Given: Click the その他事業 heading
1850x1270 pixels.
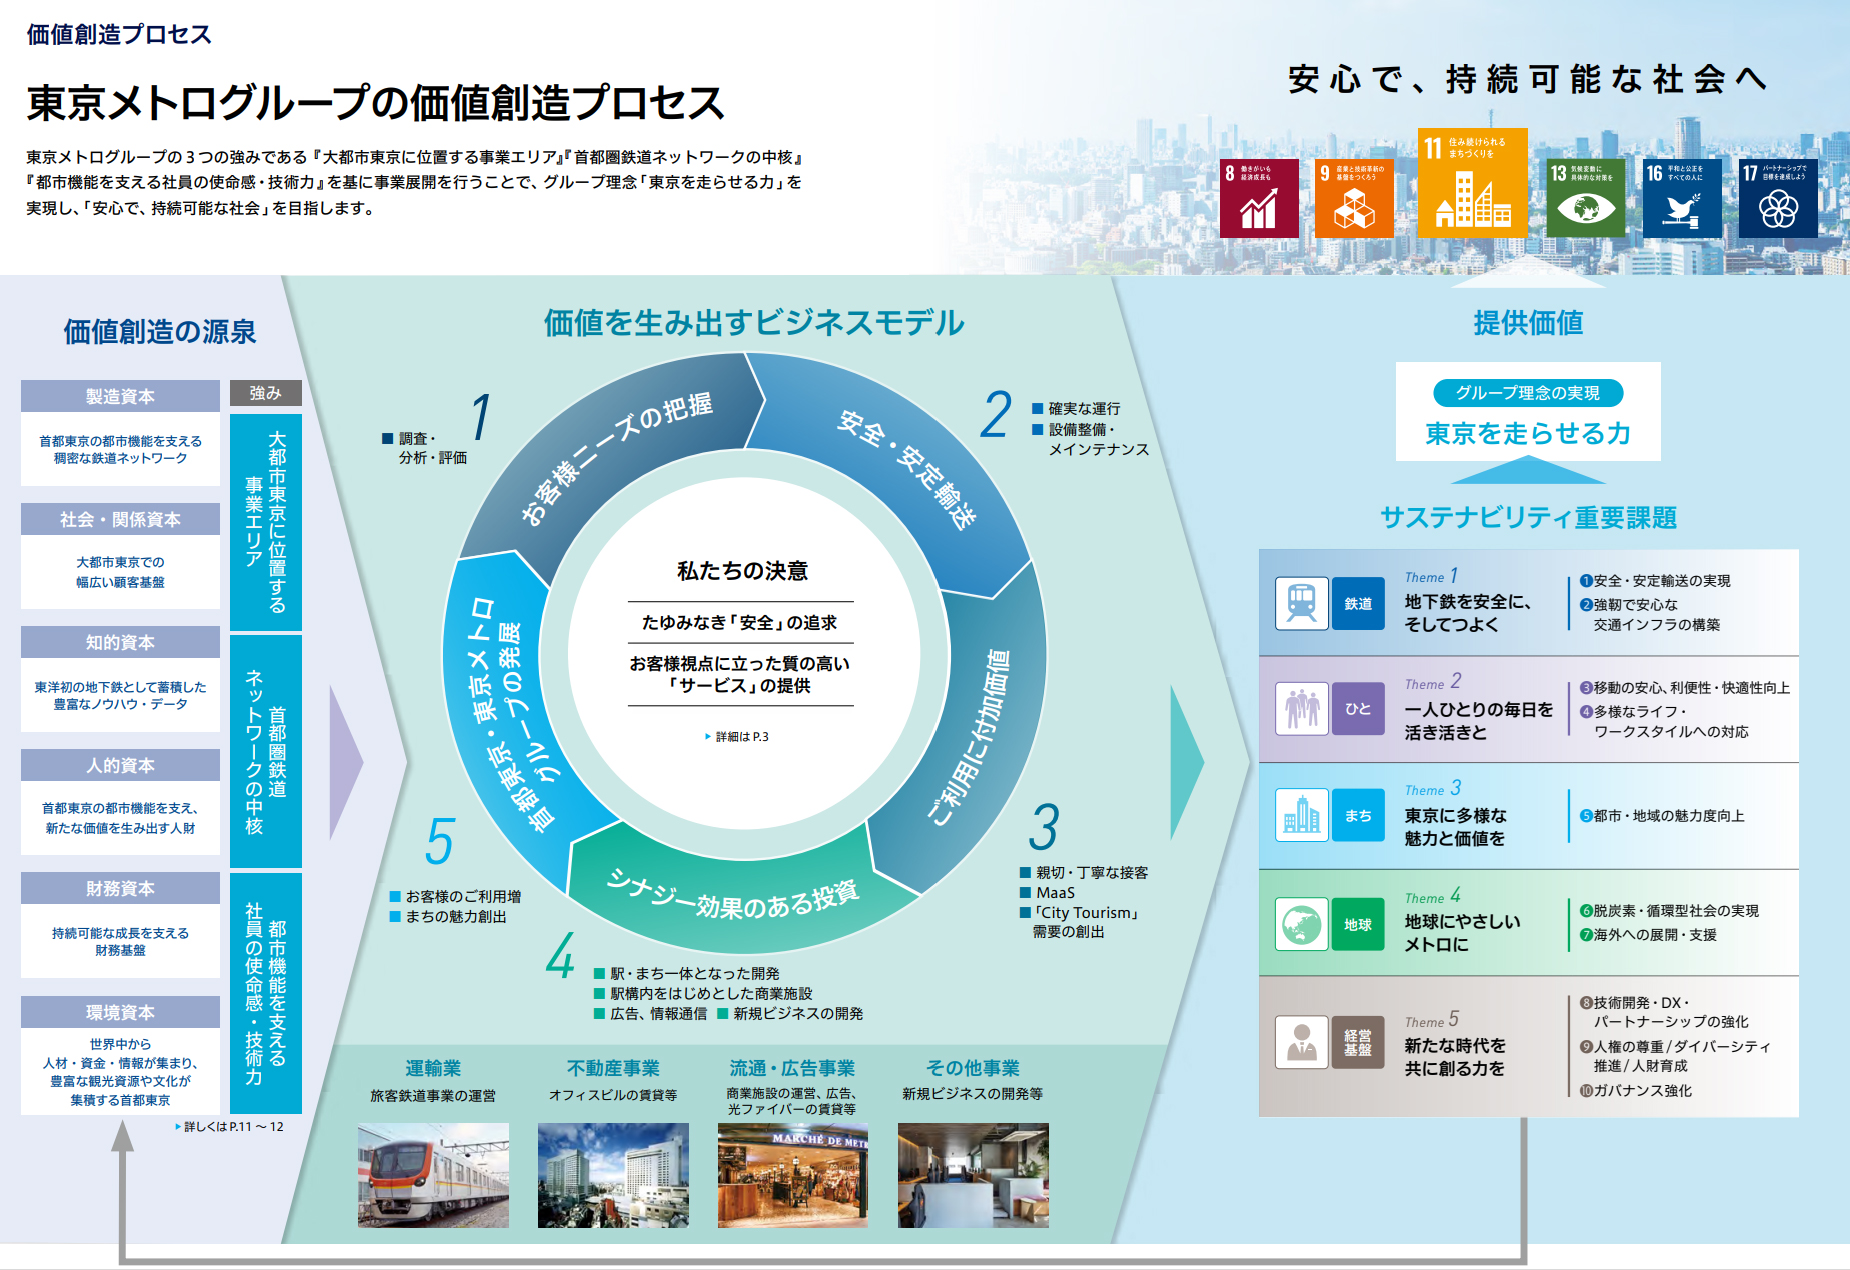Looking at the screenshot, I should (973, 1068).
